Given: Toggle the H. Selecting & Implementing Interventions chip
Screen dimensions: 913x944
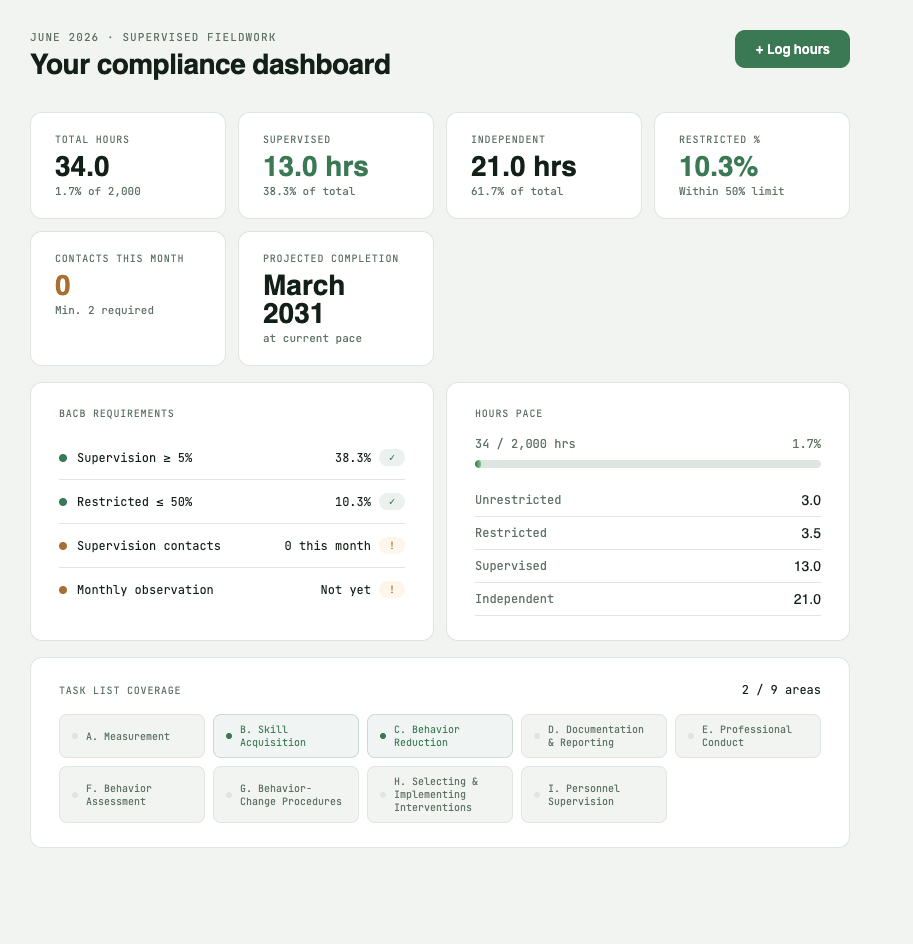Looking at the screenshot, I should coord(440,795).
